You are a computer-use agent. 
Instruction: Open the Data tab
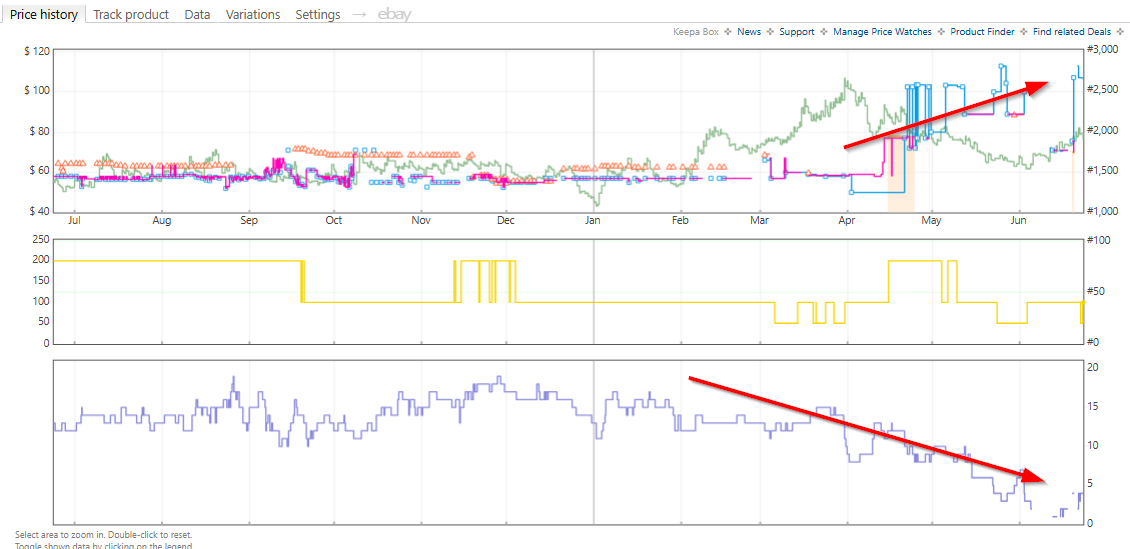pos(197,14)
